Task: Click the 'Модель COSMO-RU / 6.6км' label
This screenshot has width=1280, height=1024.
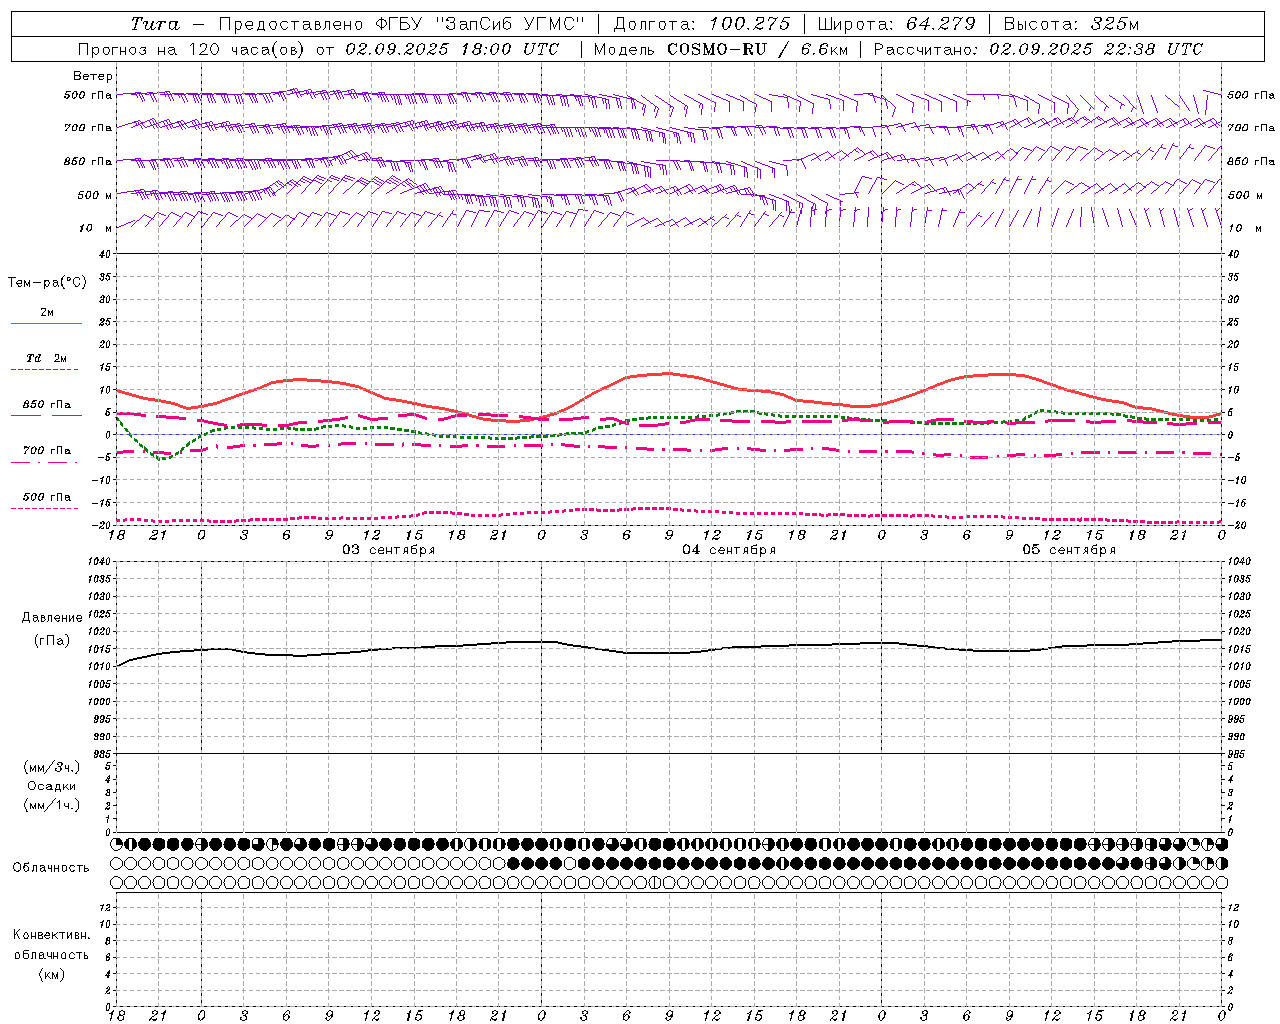Action: (720, 49)
